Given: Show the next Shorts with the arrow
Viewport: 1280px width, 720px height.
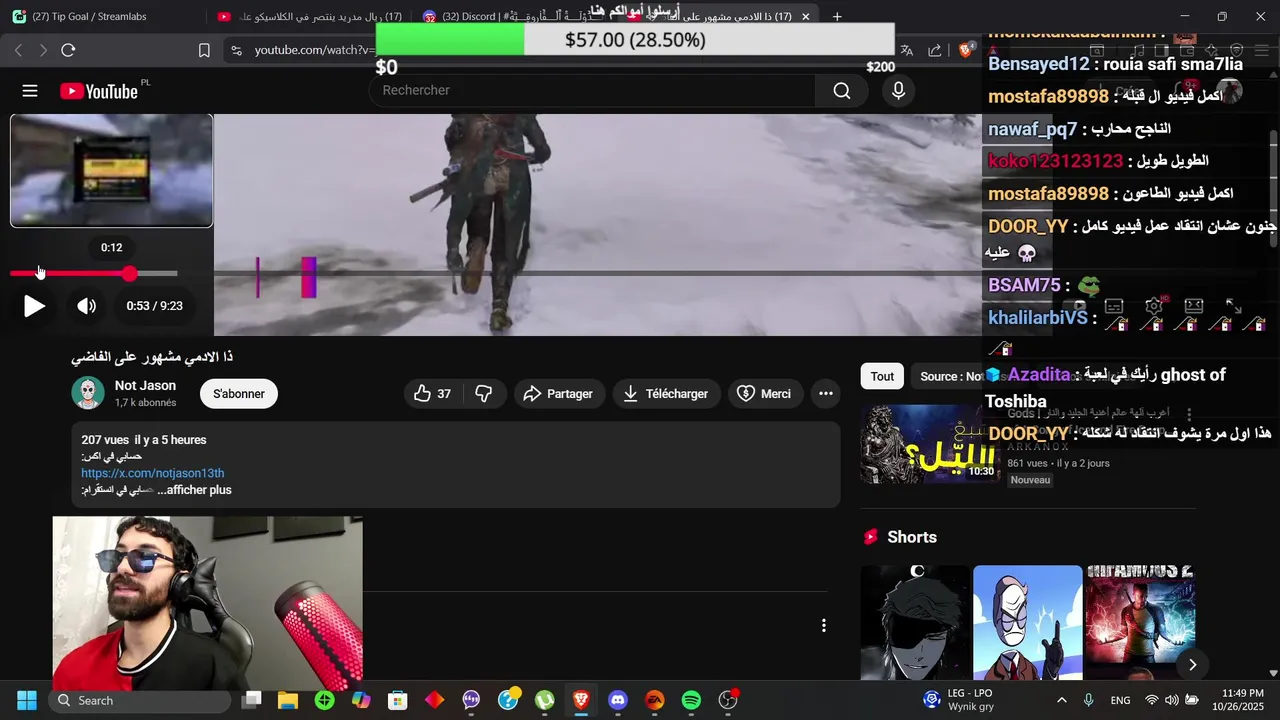Looking at the screenshot, I should coord(1192,664).
